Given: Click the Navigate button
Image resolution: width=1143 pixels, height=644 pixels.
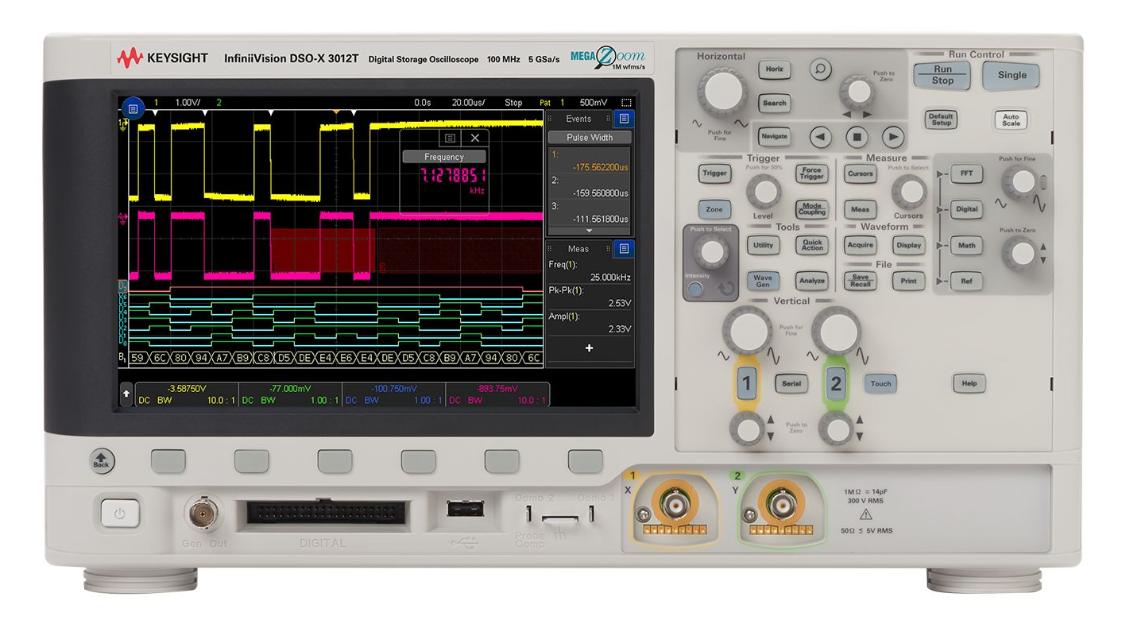Looking at the screenshot, I should pos(774,136).
